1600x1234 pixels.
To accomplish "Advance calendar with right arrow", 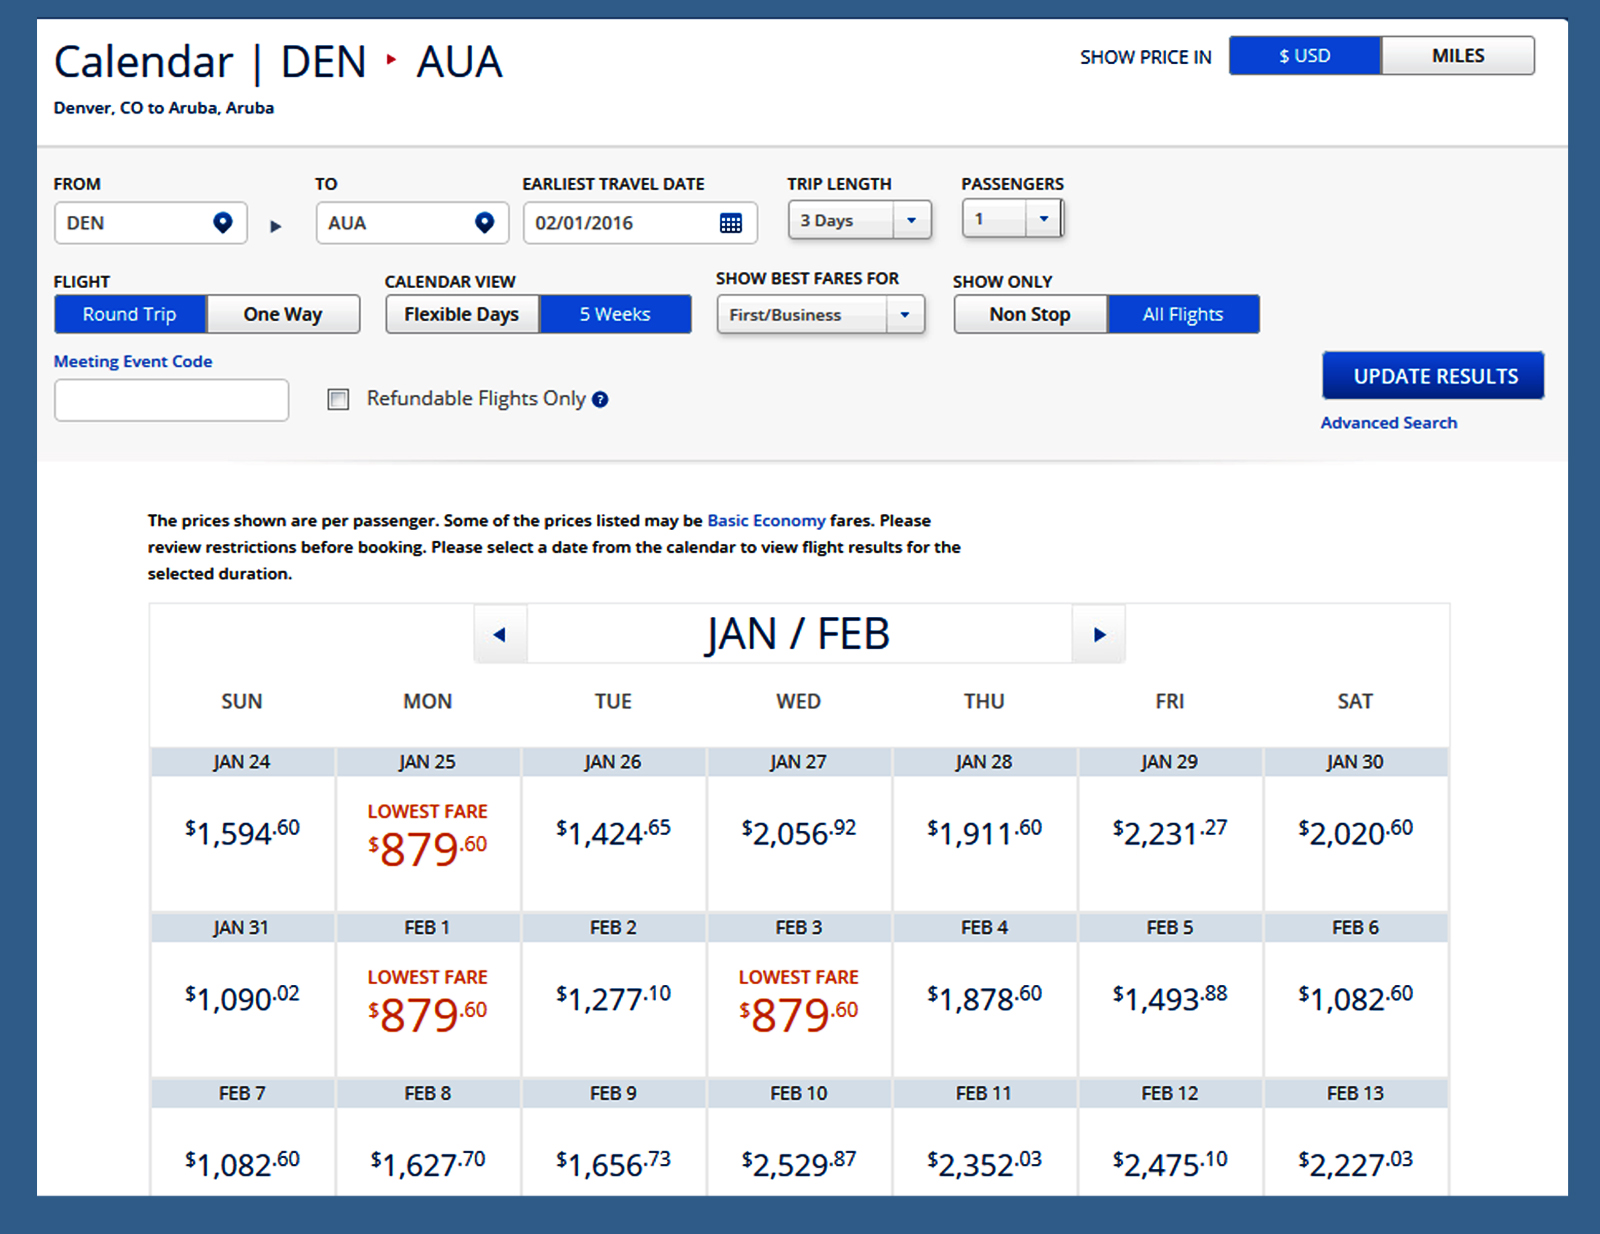I will (1099, 635).
